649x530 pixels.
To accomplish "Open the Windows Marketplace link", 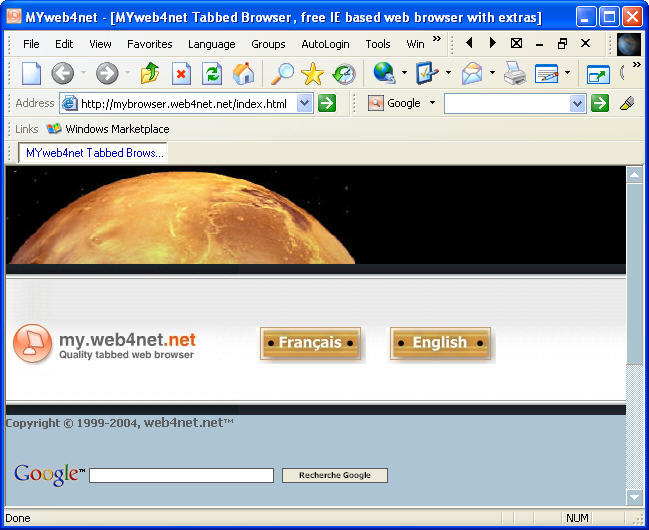I will [108, 129].
